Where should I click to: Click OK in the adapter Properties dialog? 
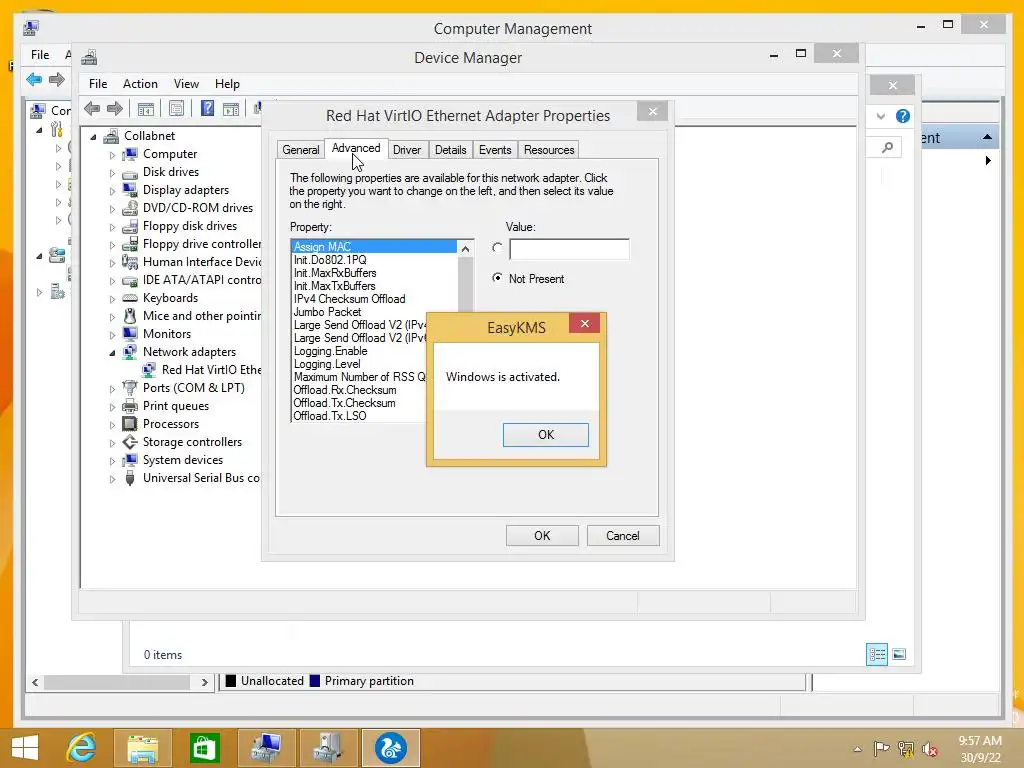pyautogui.click(x=542, y=536)
